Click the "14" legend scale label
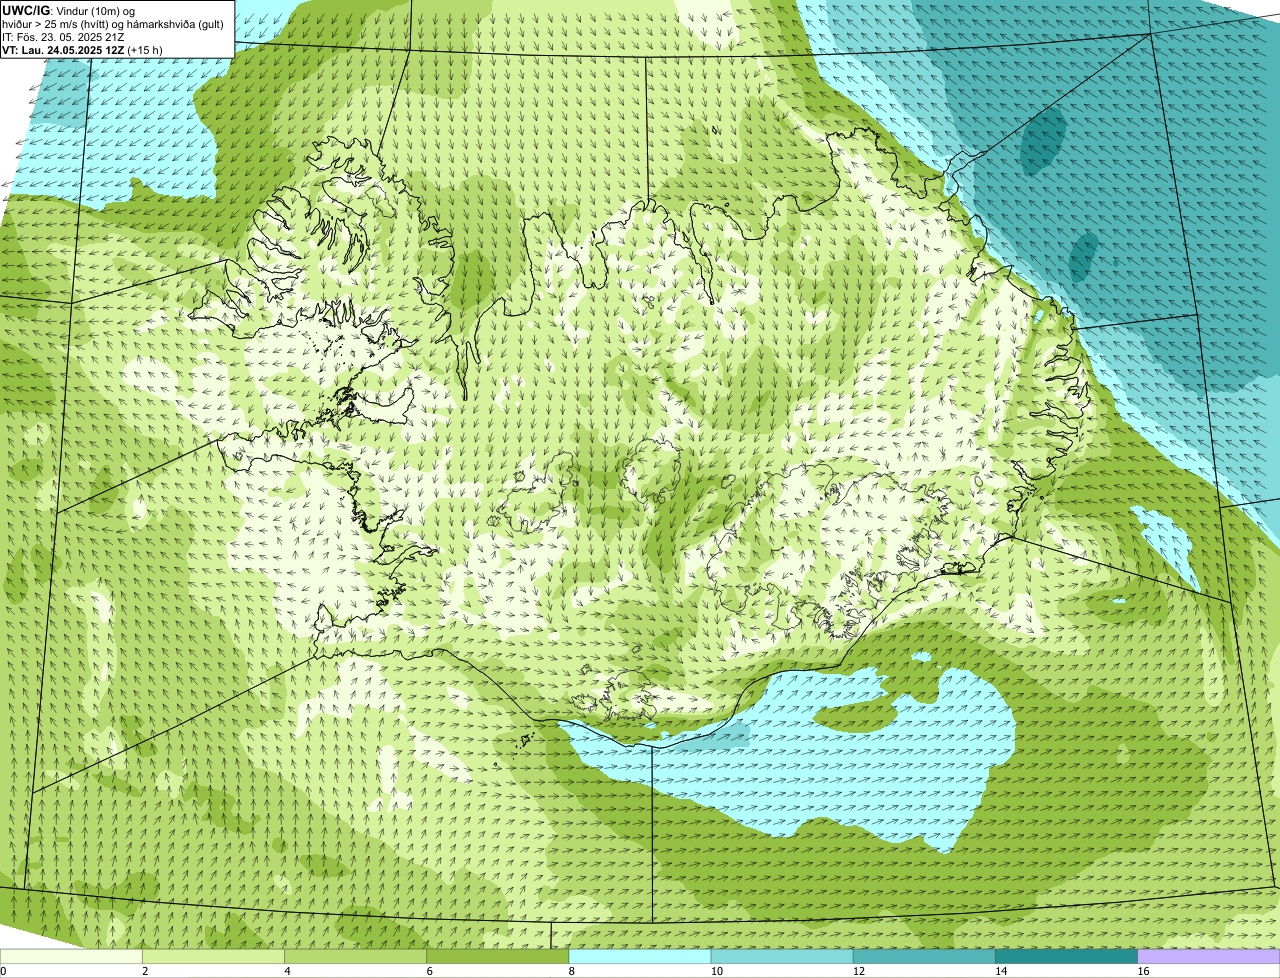The image size is (1280, 978). (x=1001, y=971)
